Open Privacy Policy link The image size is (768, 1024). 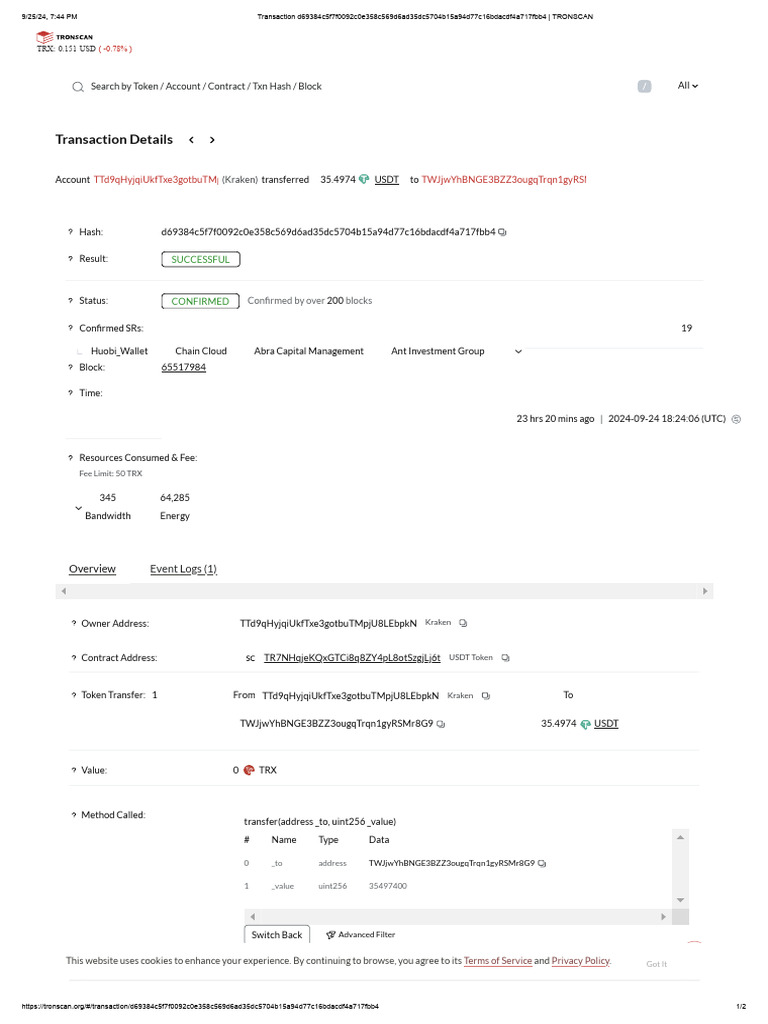[581, 961]
